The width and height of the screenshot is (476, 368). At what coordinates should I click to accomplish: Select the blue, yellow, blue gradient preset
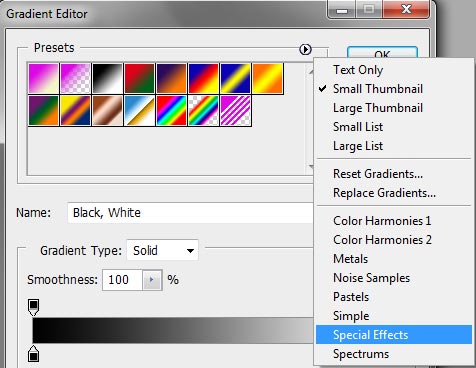(x=235, y=79)
